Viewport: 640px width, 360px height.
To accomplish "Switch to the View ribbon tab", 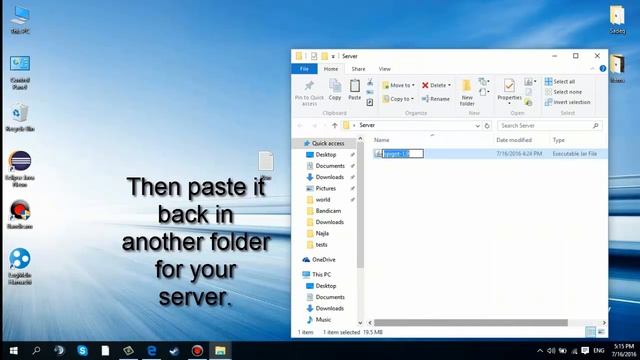I will (384, 69).
